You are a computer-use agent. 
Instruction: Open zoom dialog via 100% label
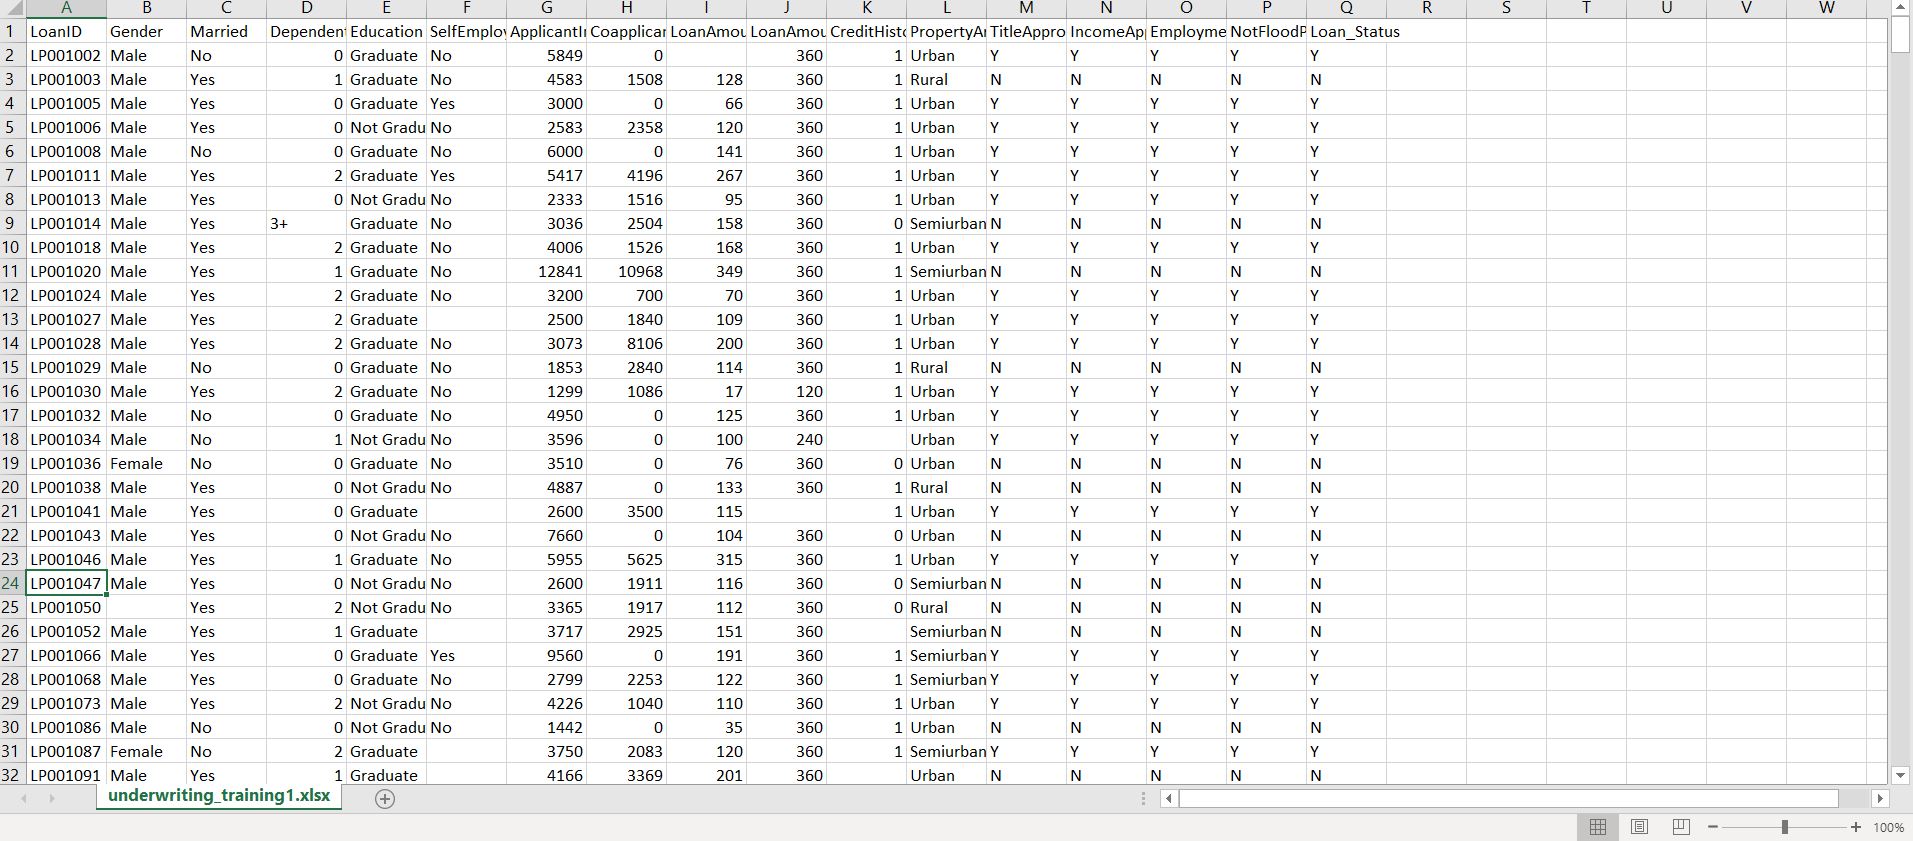[1888, 827]
